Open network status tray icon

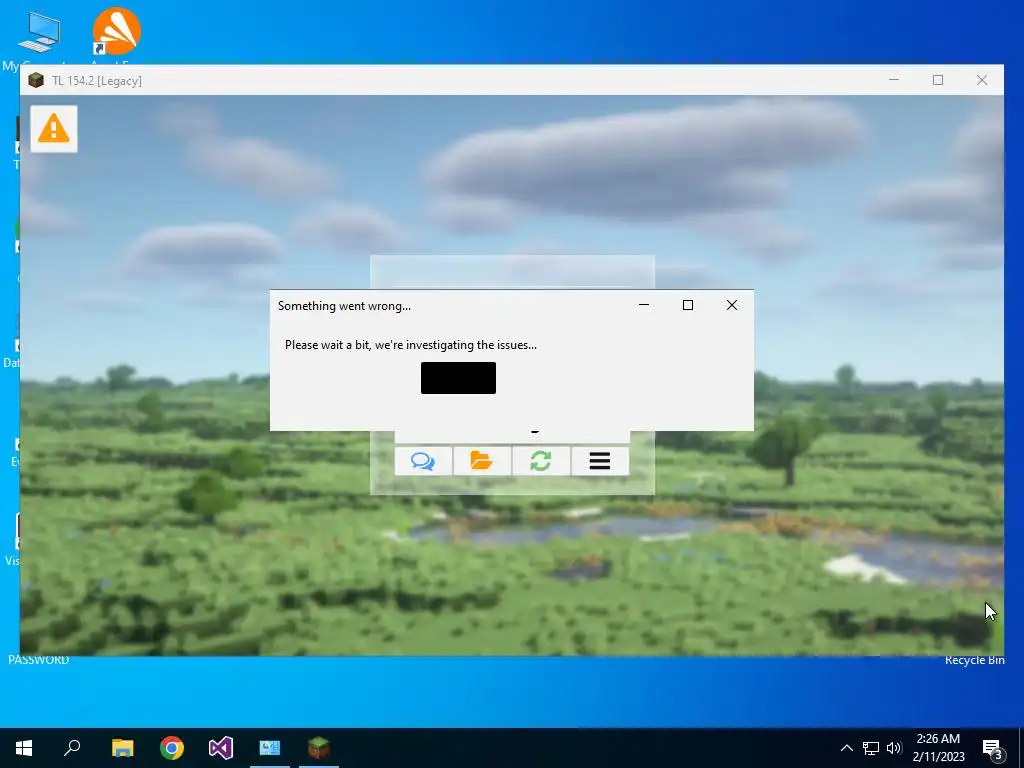[x=871, y=748]
